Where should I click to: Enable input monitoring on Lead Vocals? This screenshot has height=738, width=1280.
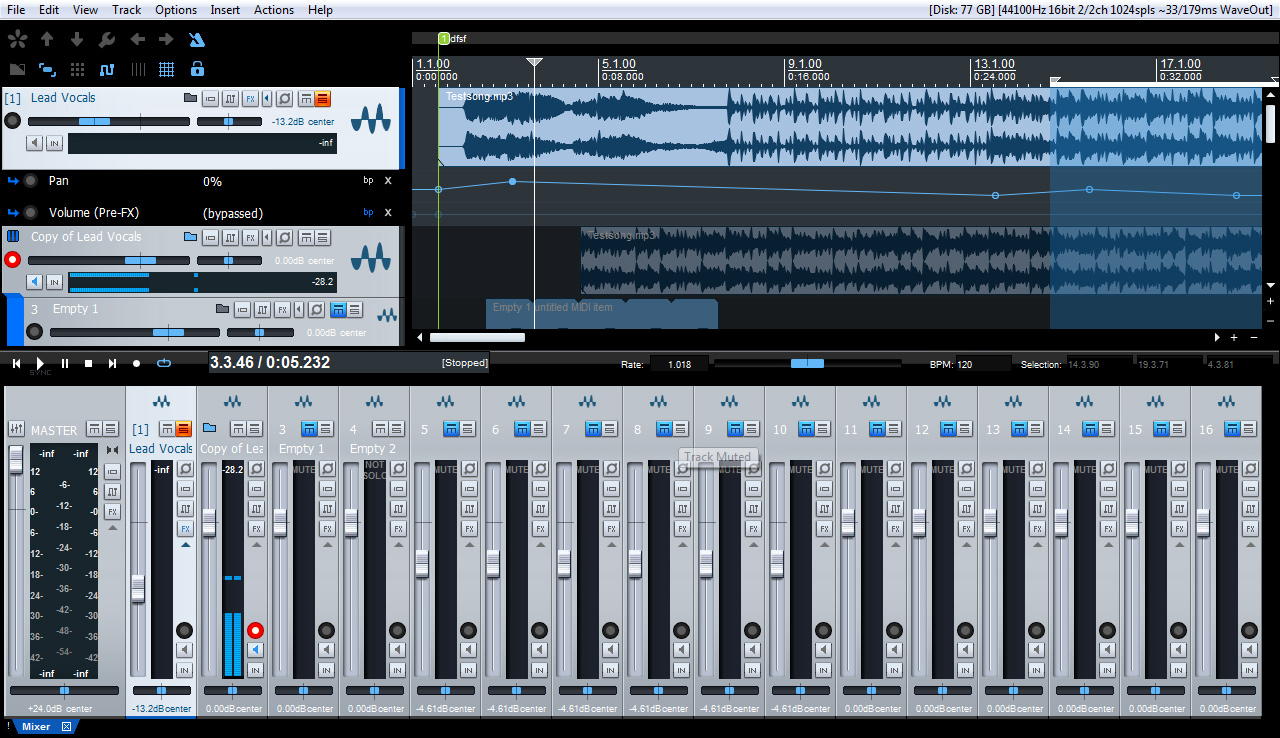click(x=54, y=143)
